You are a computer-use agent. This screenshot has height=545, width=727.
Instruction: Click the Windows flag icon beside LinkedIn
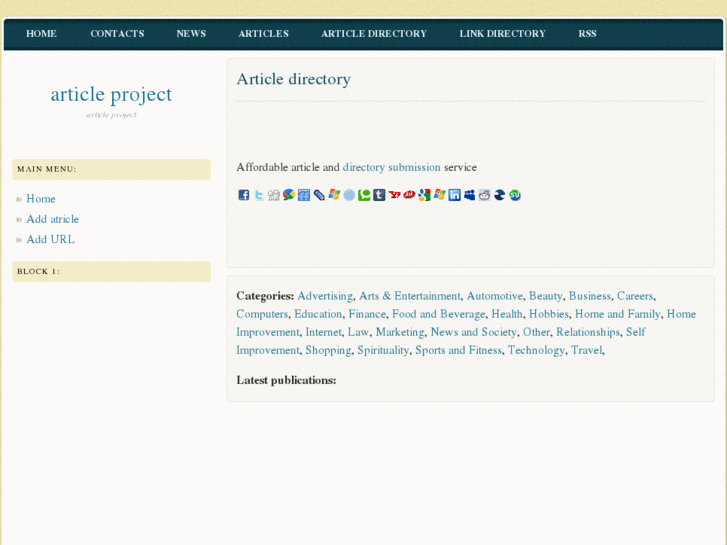pyautogui.click(x=440, y=195)
